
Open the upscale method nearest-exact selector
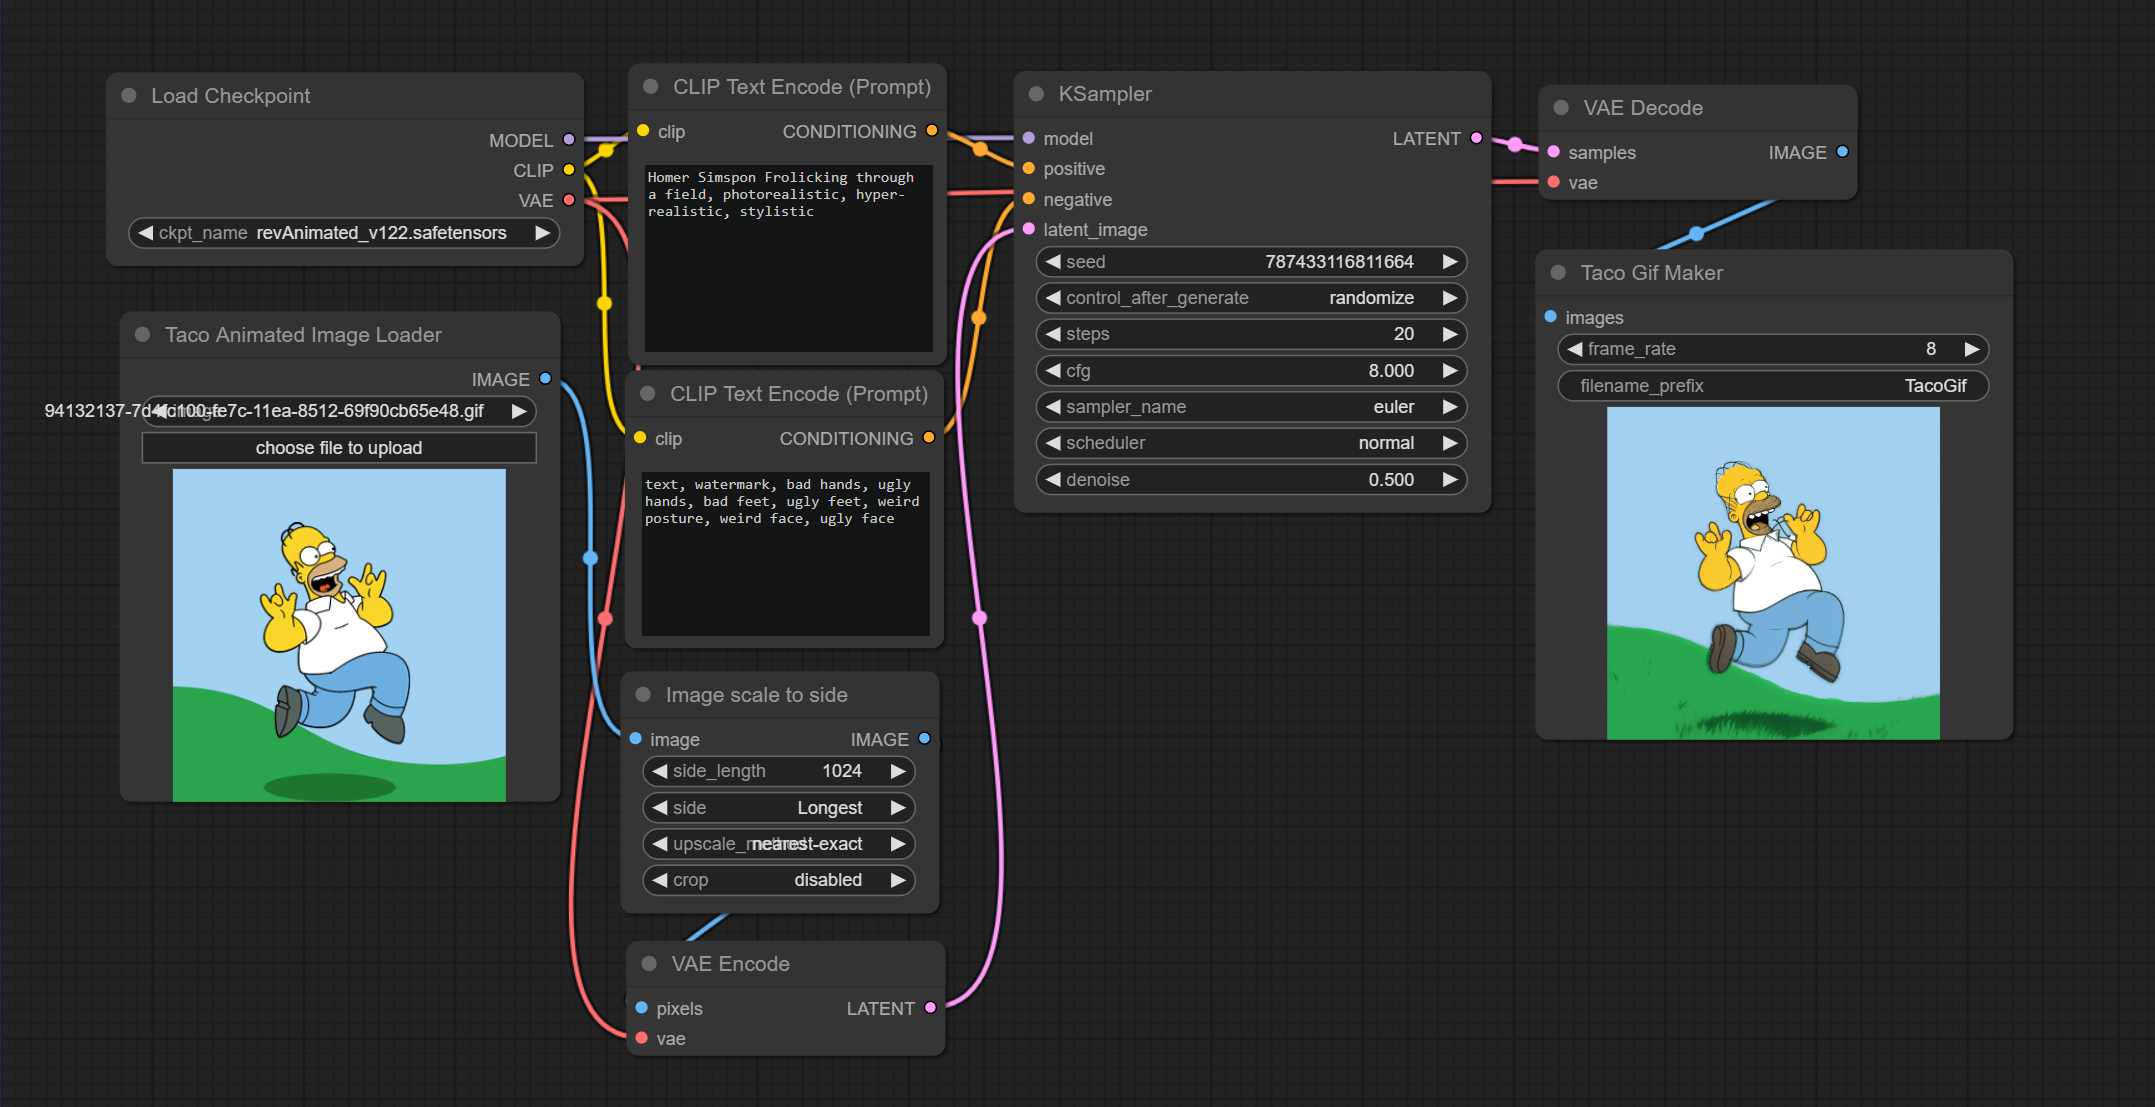(x=778, y=844)
